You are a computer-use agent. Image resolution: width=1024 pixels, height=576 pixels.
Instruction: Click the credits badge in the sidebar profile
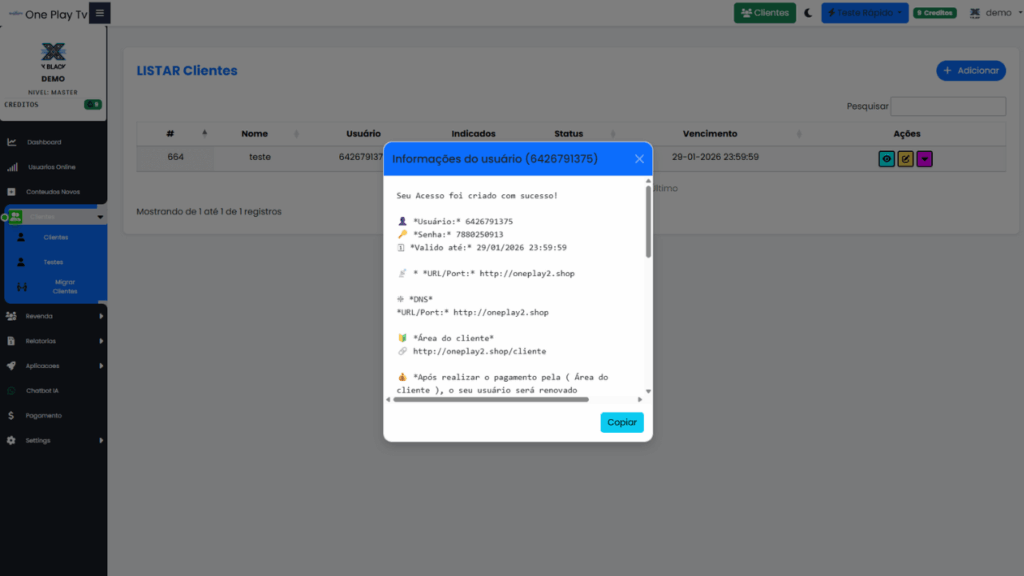coord(93,104)
